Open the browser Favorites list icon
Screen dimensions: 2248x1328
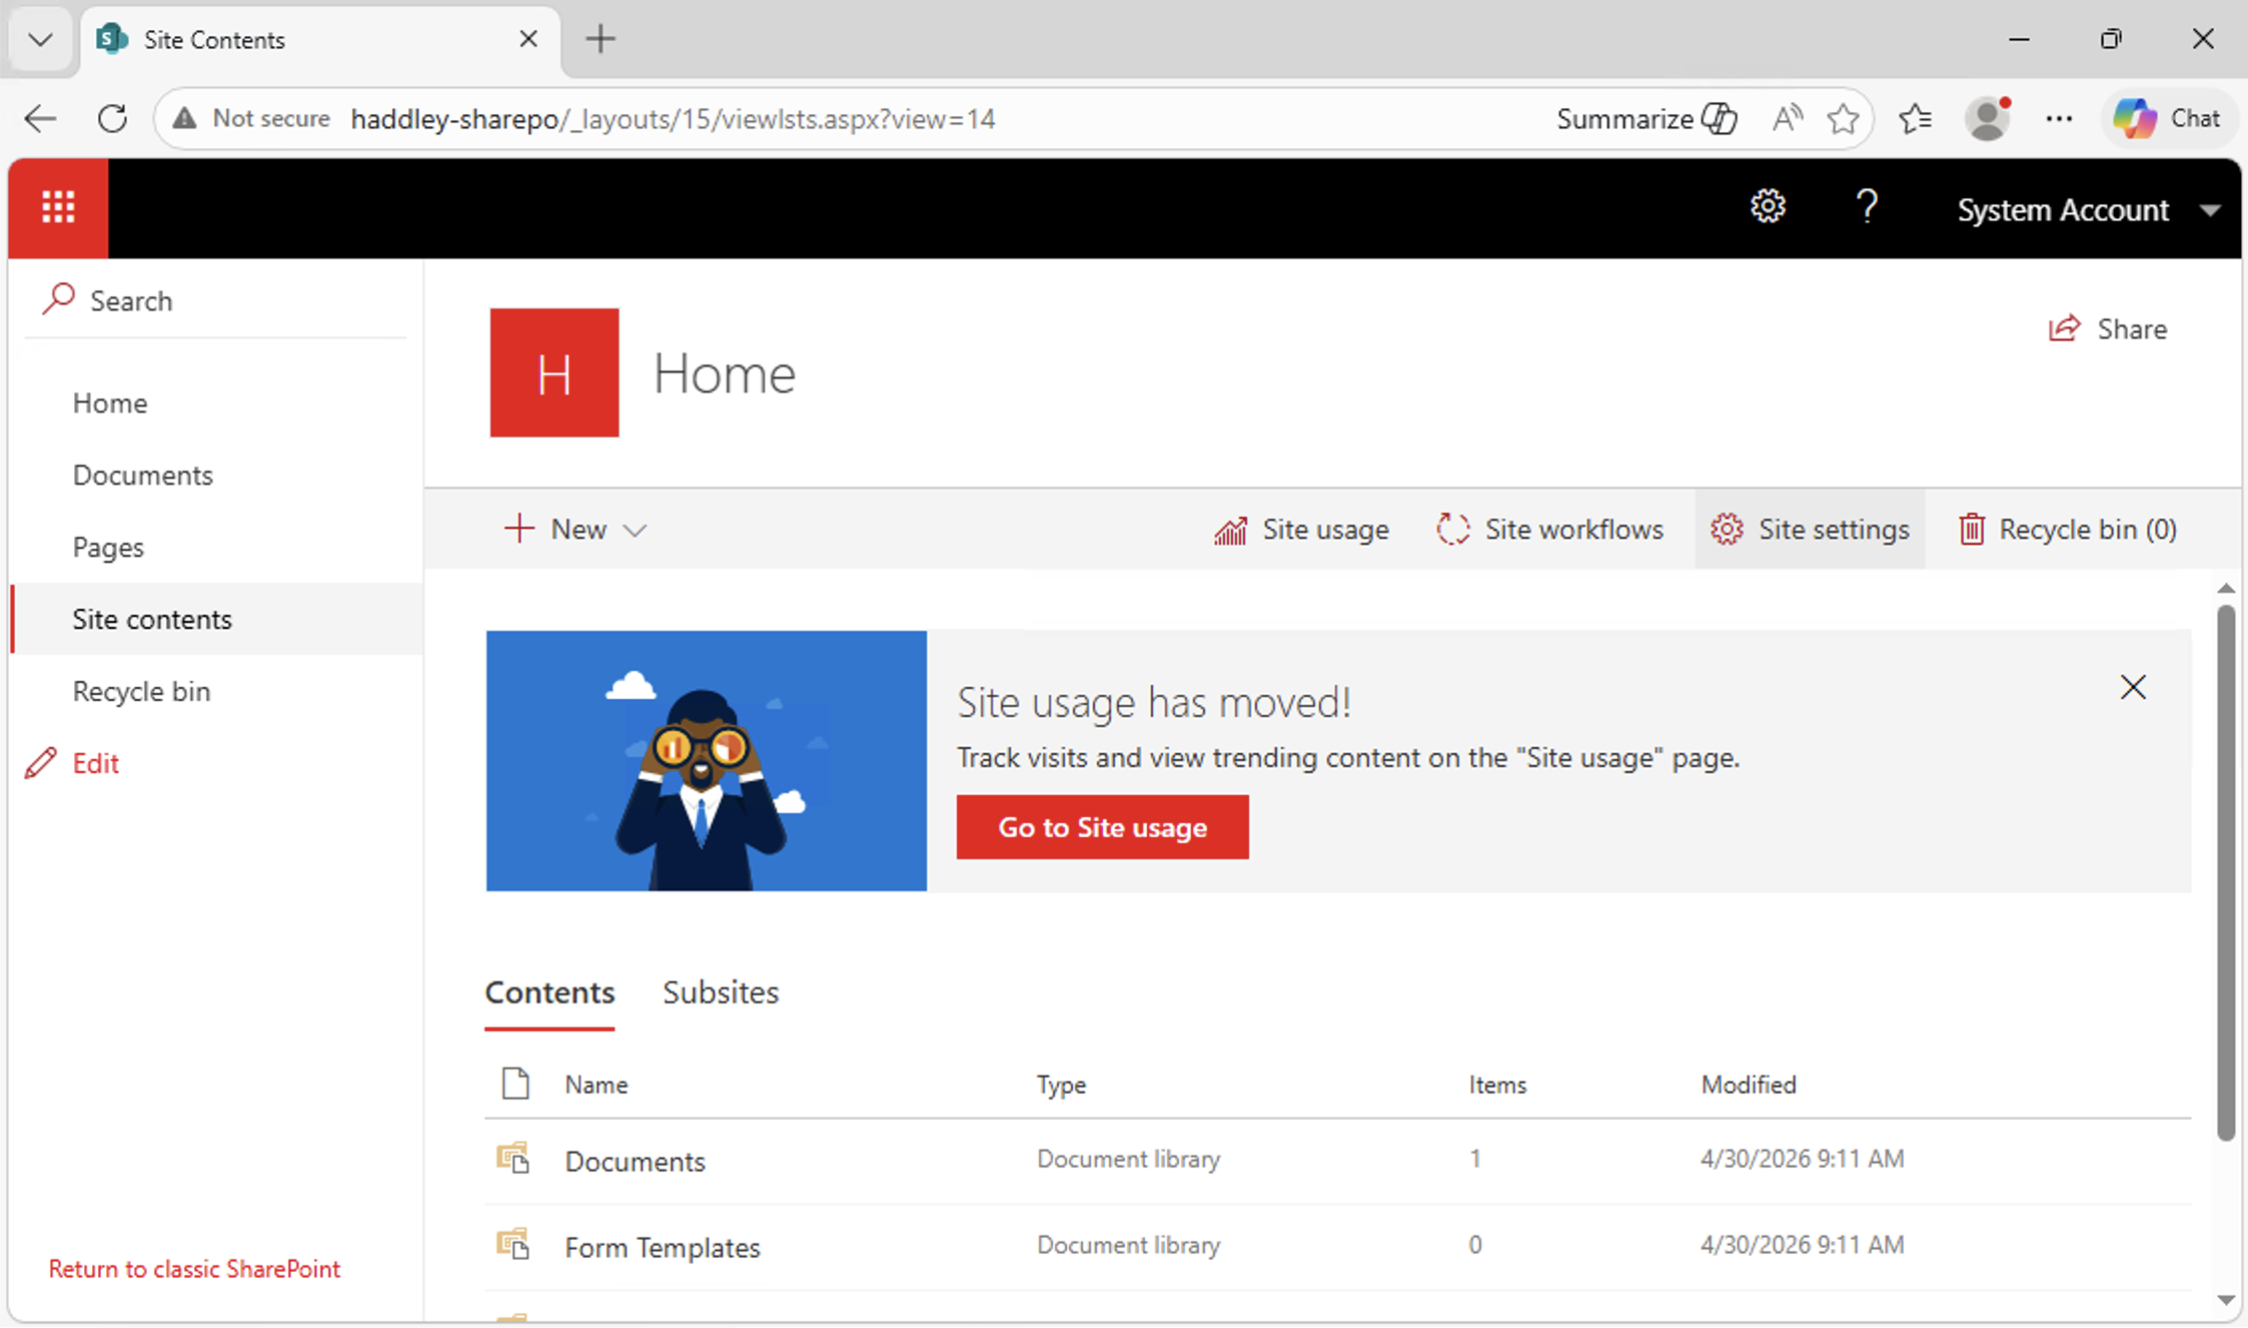point(1914,119)
